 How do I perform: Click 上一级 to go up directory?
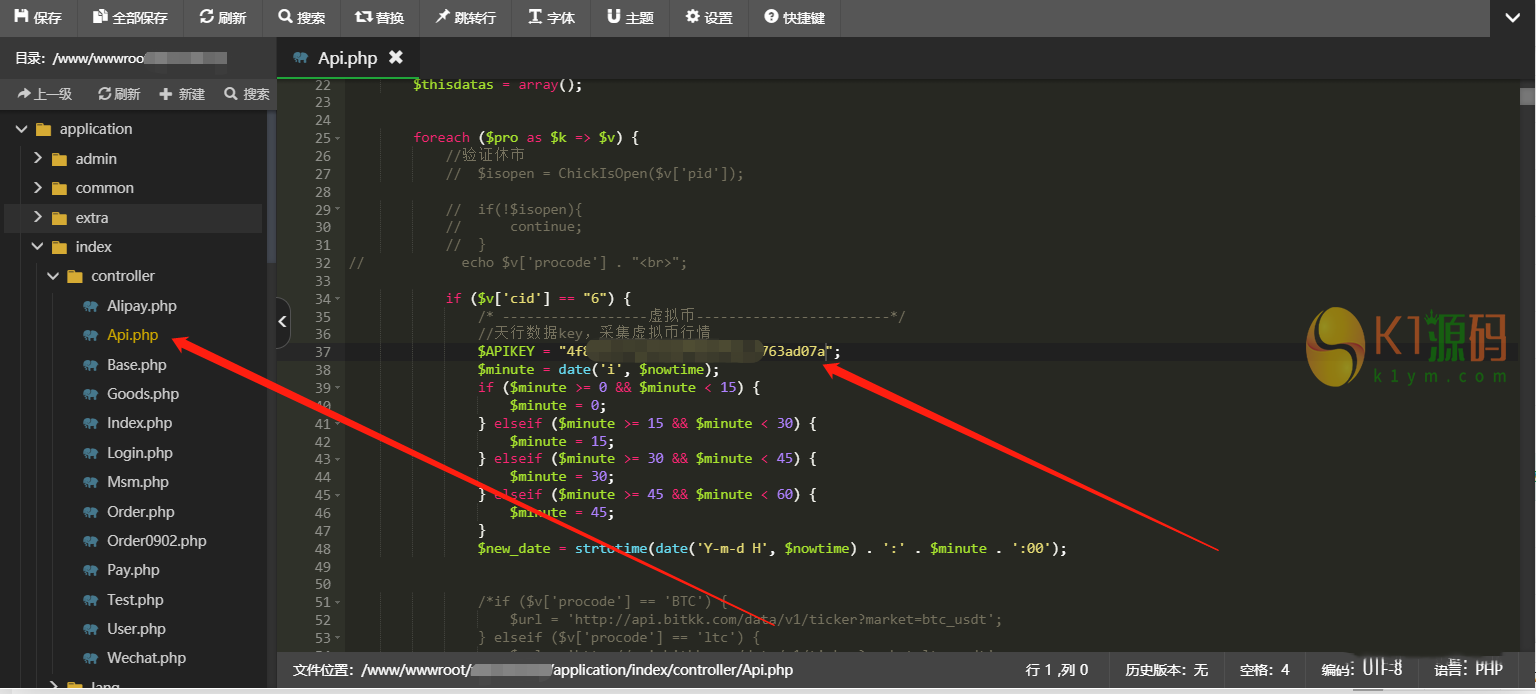point(44,94)
